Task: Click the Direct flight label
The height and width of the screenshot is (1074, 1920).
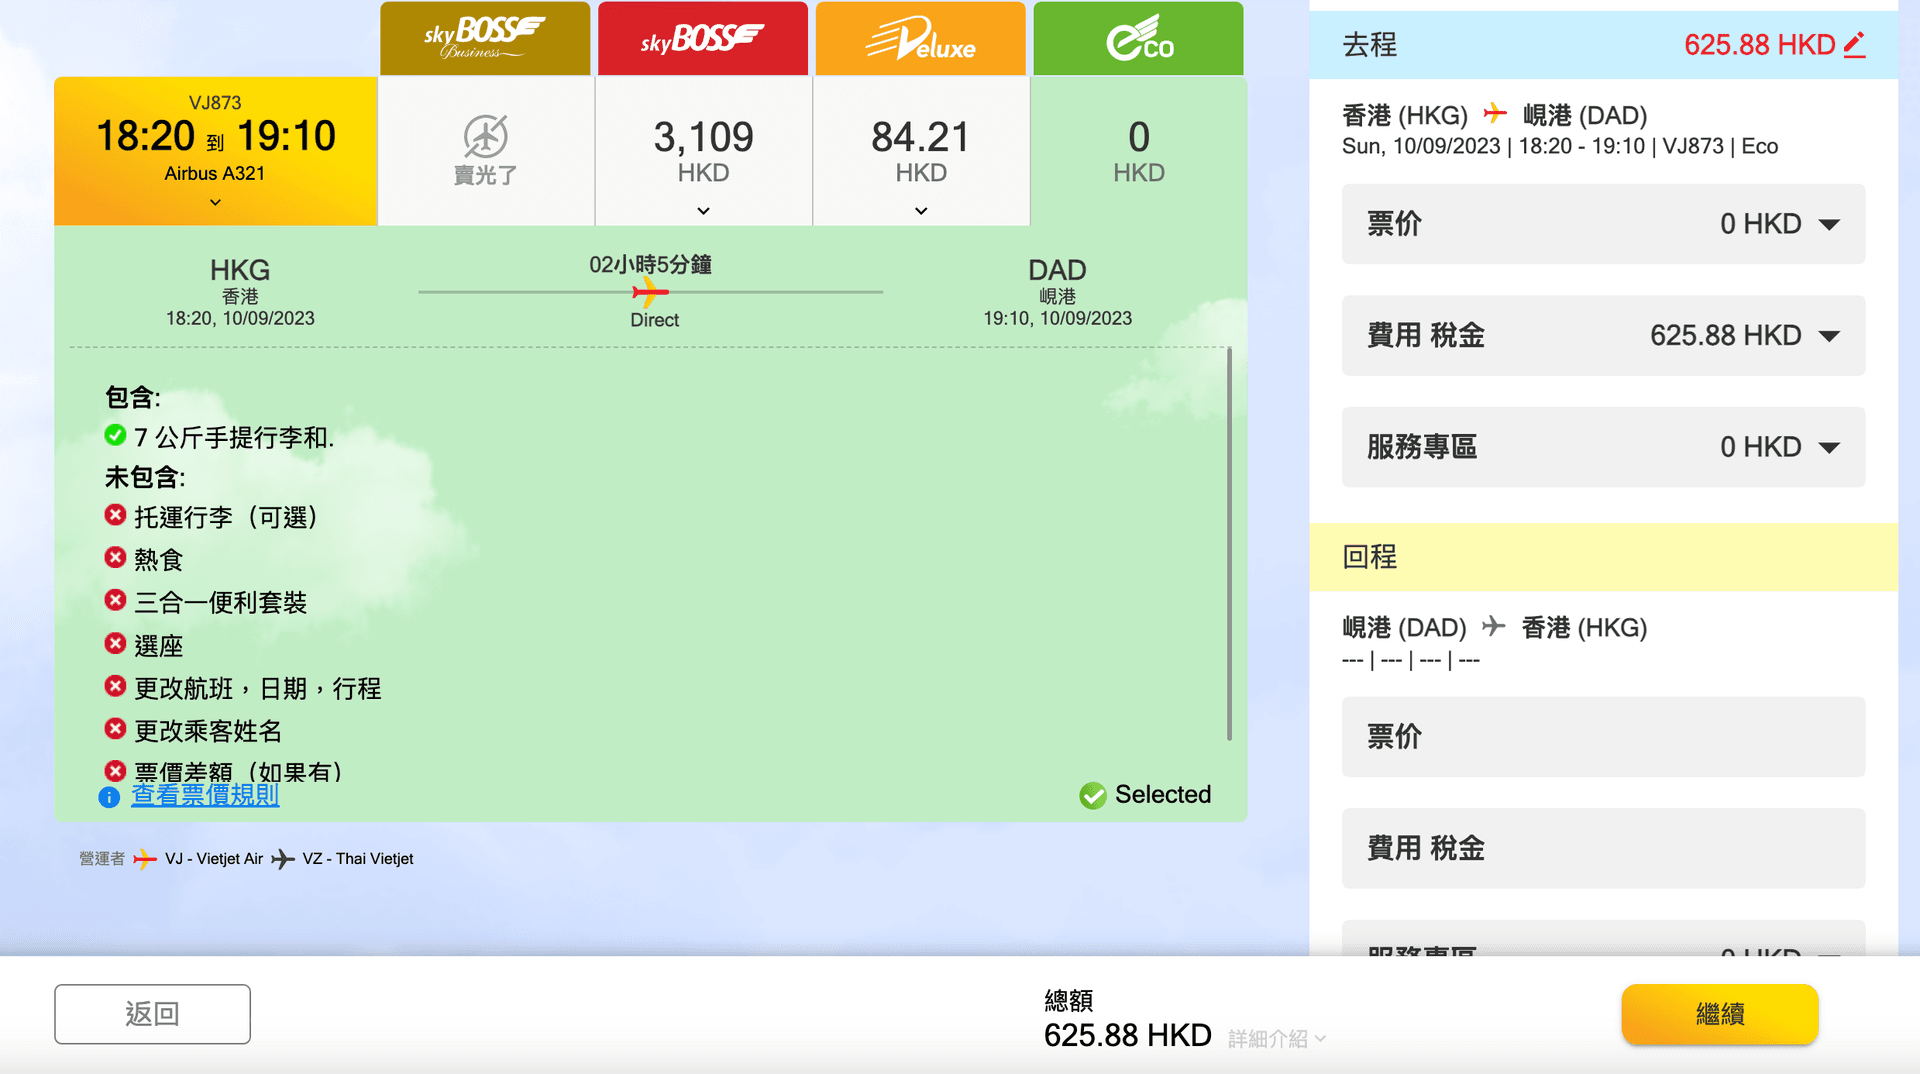Action: [x=654, y=320]
